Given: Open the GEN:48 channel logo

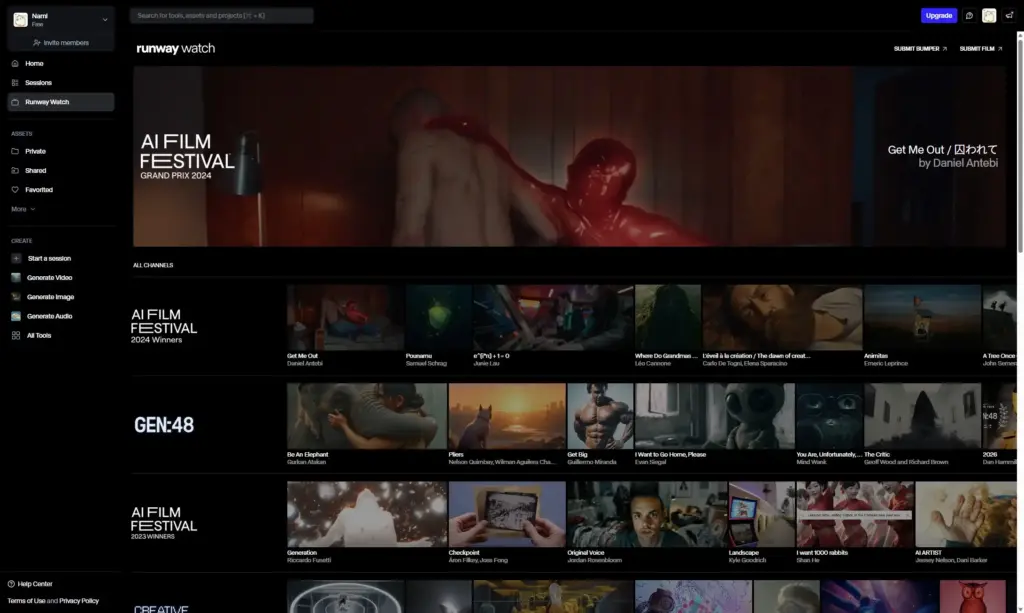Looking at the screenshot, I should (164, 426).
